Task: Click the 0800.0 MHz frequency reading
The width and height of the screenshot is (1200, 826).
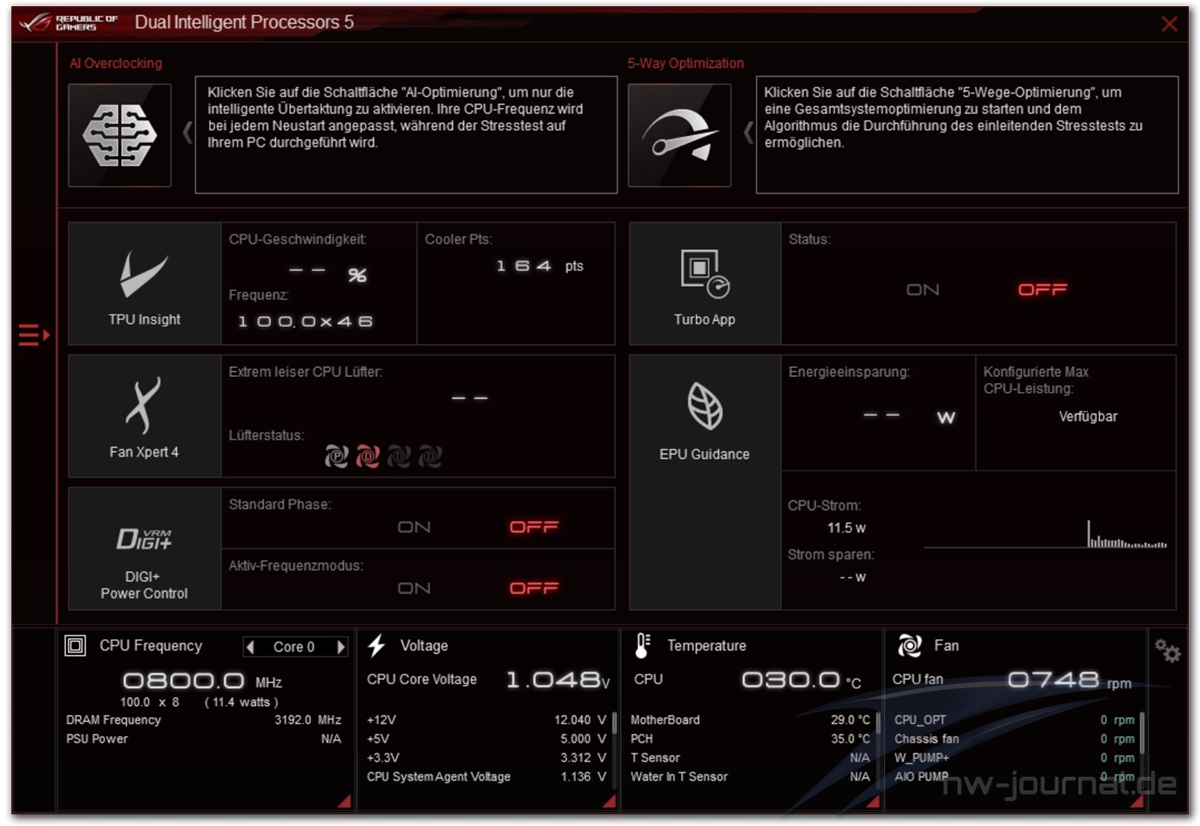Action: tap(202, 681)
